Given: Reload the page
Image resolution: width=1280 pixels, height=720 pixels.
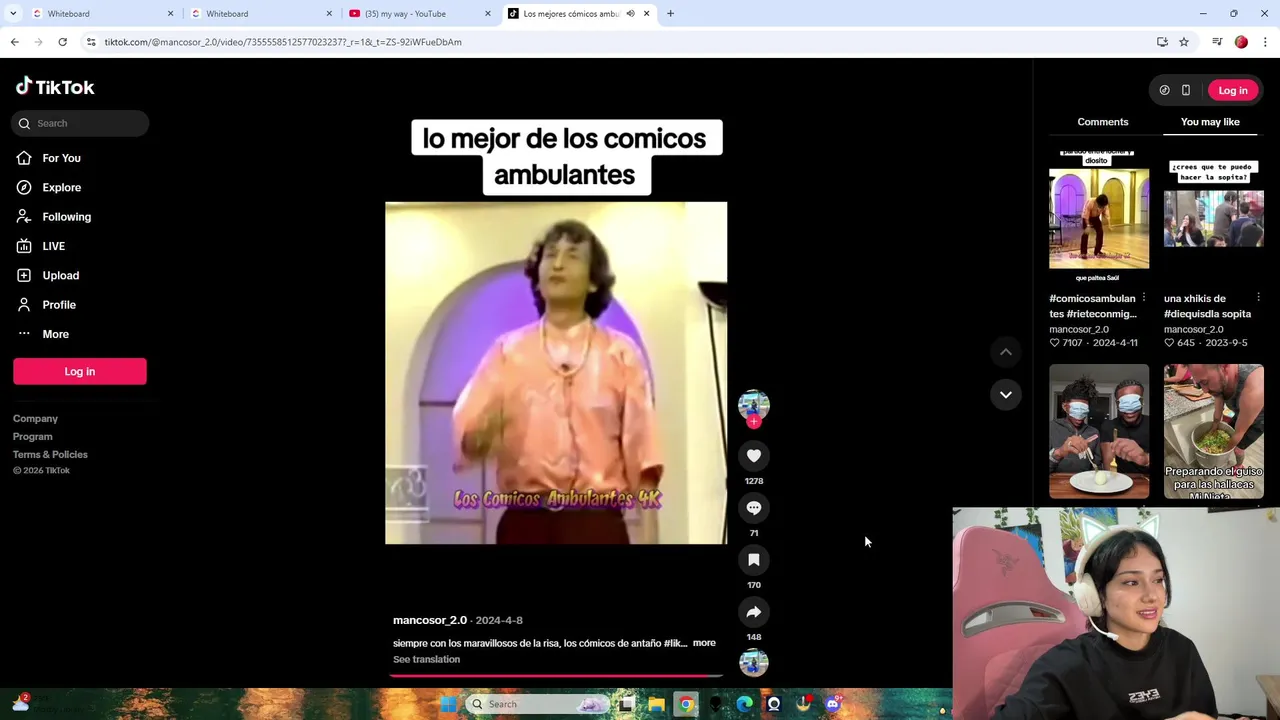Looking at the screenshot, I should pos(62,42).
